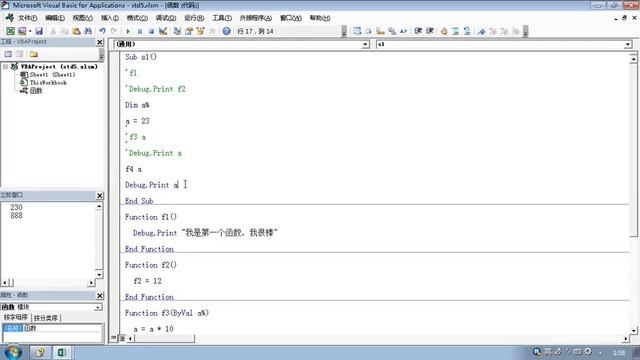
Task: Click View Code icon in project panel
Action: pos(8,54)
